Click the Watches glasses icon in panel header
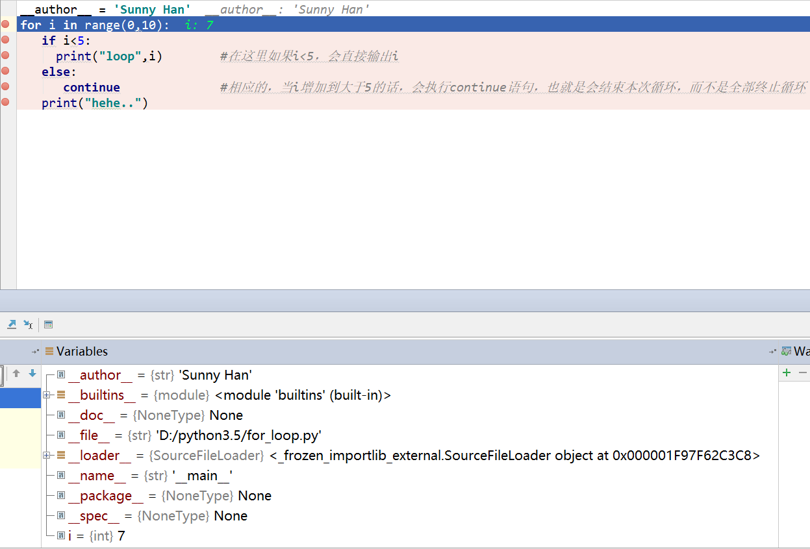This screenshot has height=549, width=810. 786,351
